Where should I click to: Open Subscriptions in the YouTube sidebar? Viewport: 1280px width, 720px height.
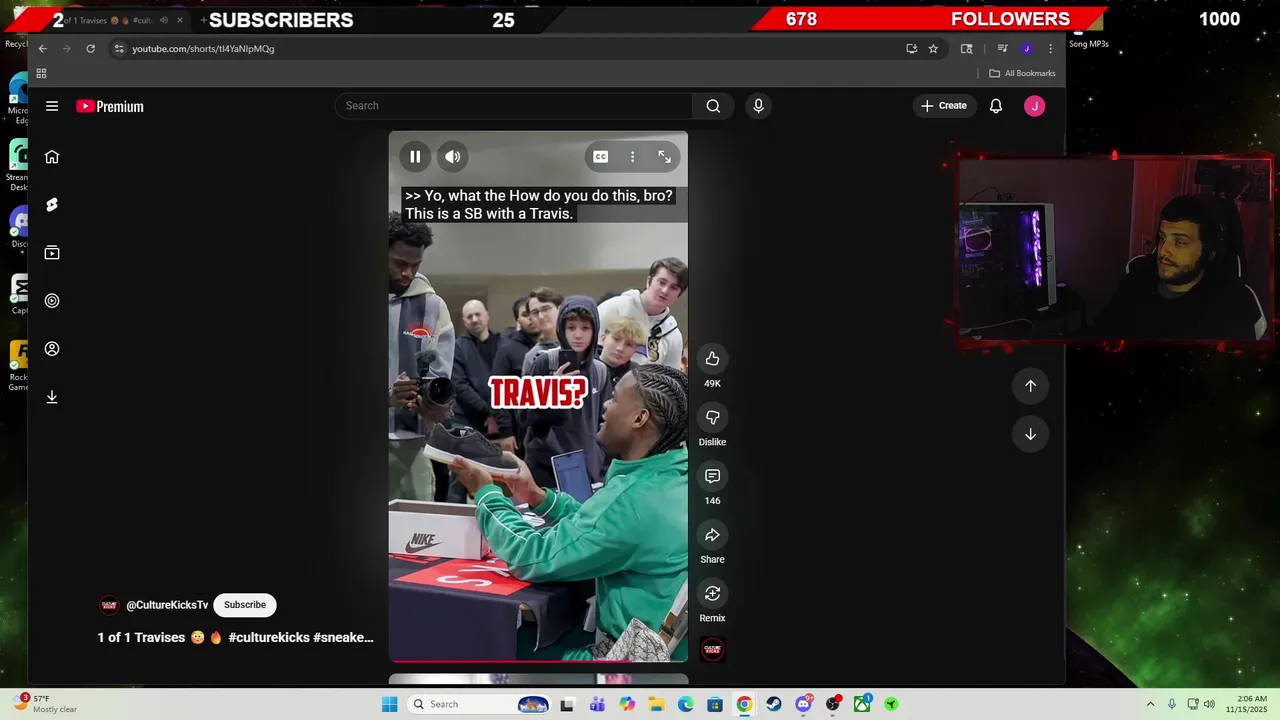click(52, 253)
